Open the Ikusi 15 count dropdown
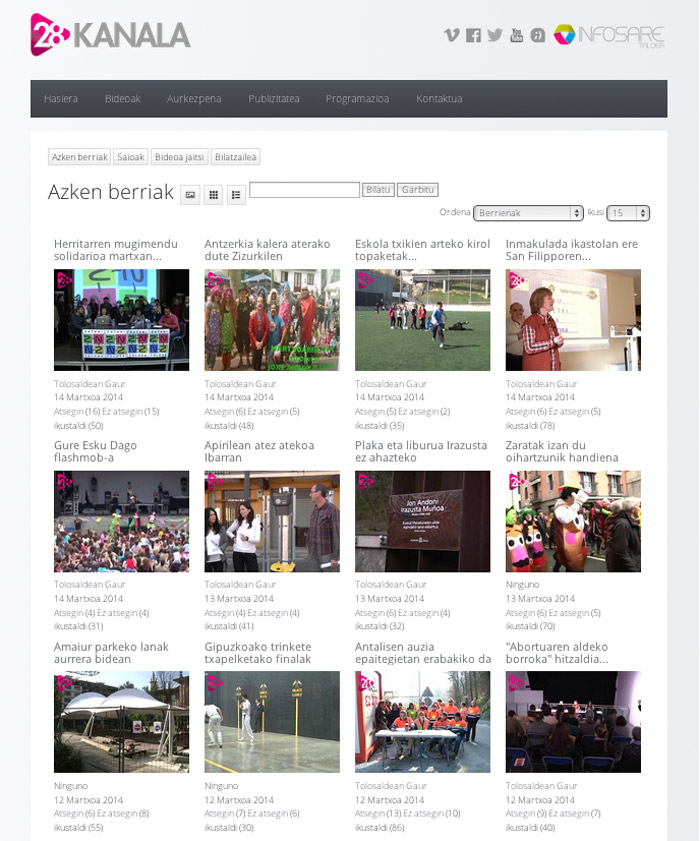This screenshot has width=700, height=841. click(x=628, y=213)
